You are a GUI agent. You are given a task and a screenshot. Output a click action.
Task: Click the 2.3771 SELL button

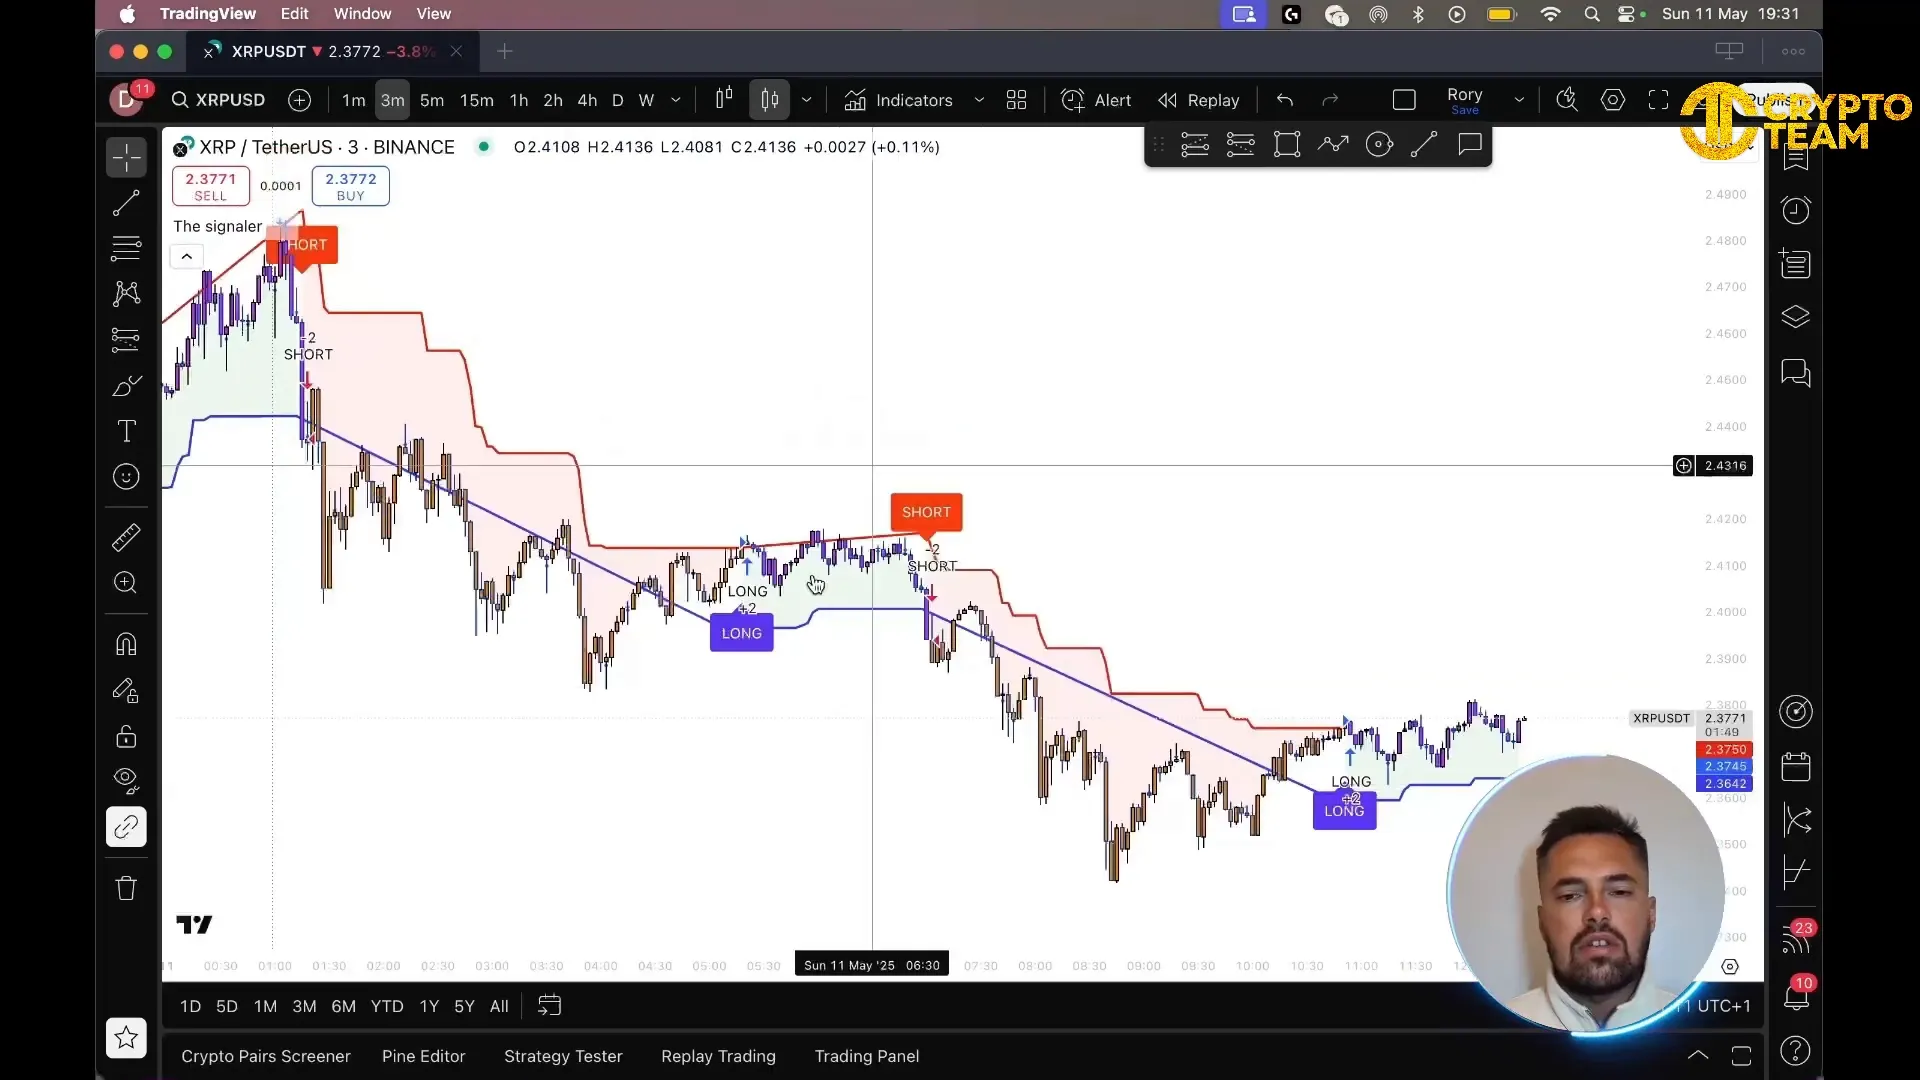pyautogui.click(x=210, y=186)
